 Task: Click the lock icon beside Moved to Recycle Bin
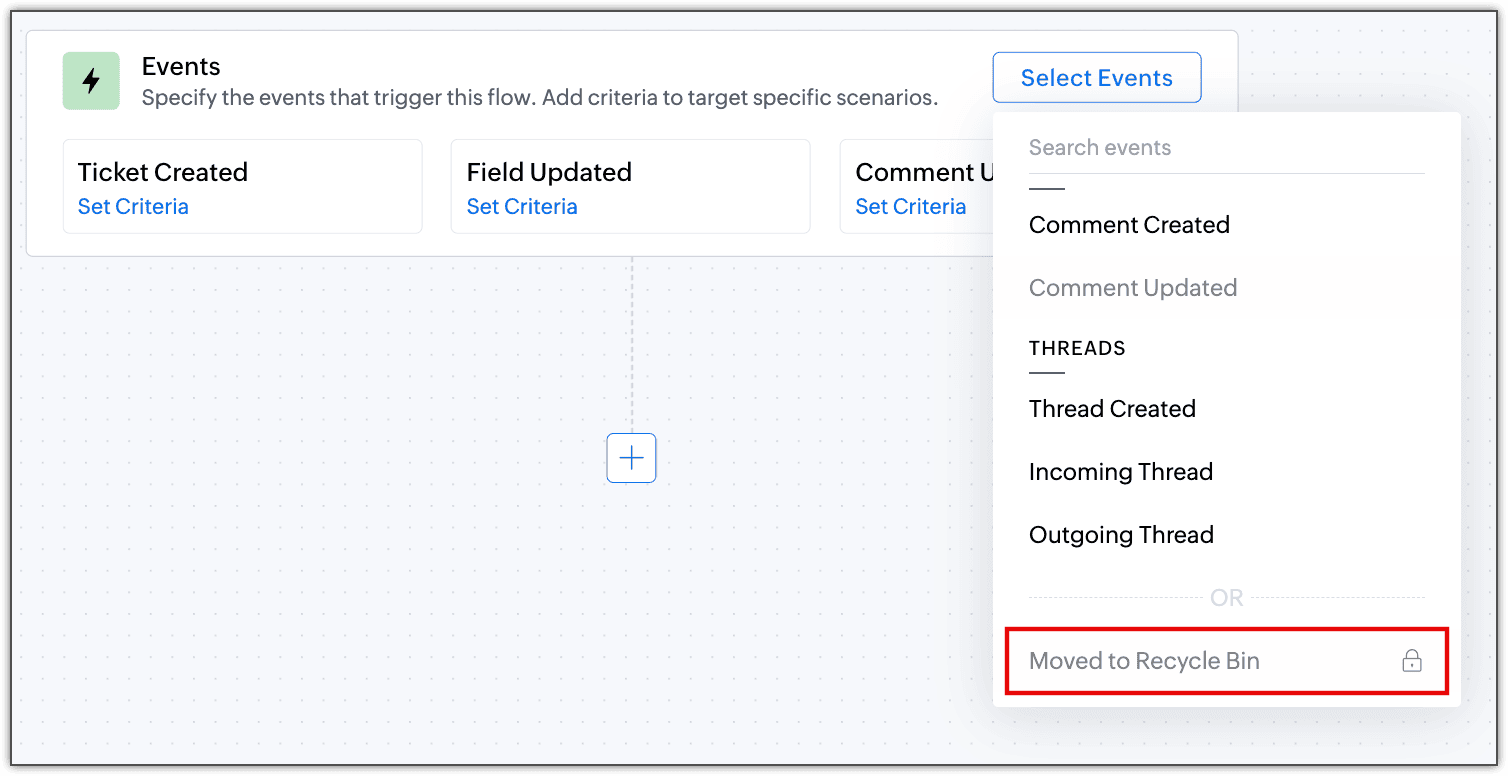pyautogui.click(x=1411, y=661)
